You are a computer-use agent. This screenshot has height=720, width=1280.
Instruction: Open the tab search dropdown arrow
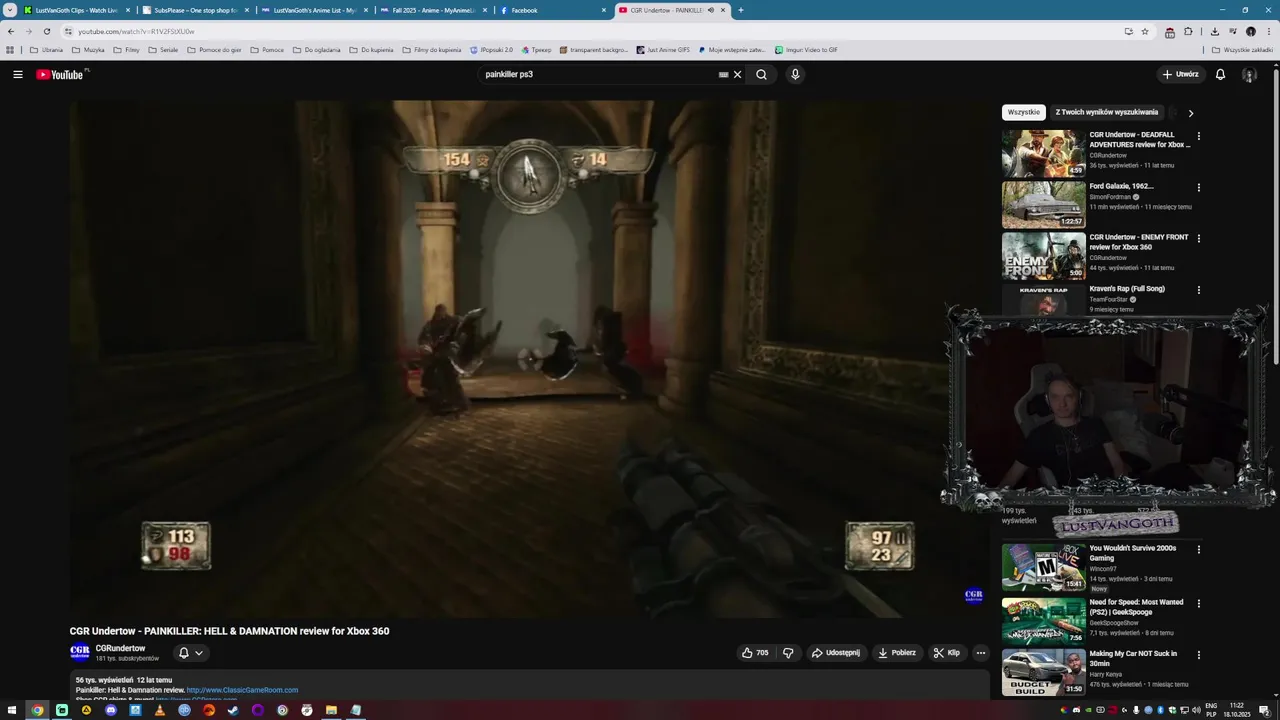10,10
